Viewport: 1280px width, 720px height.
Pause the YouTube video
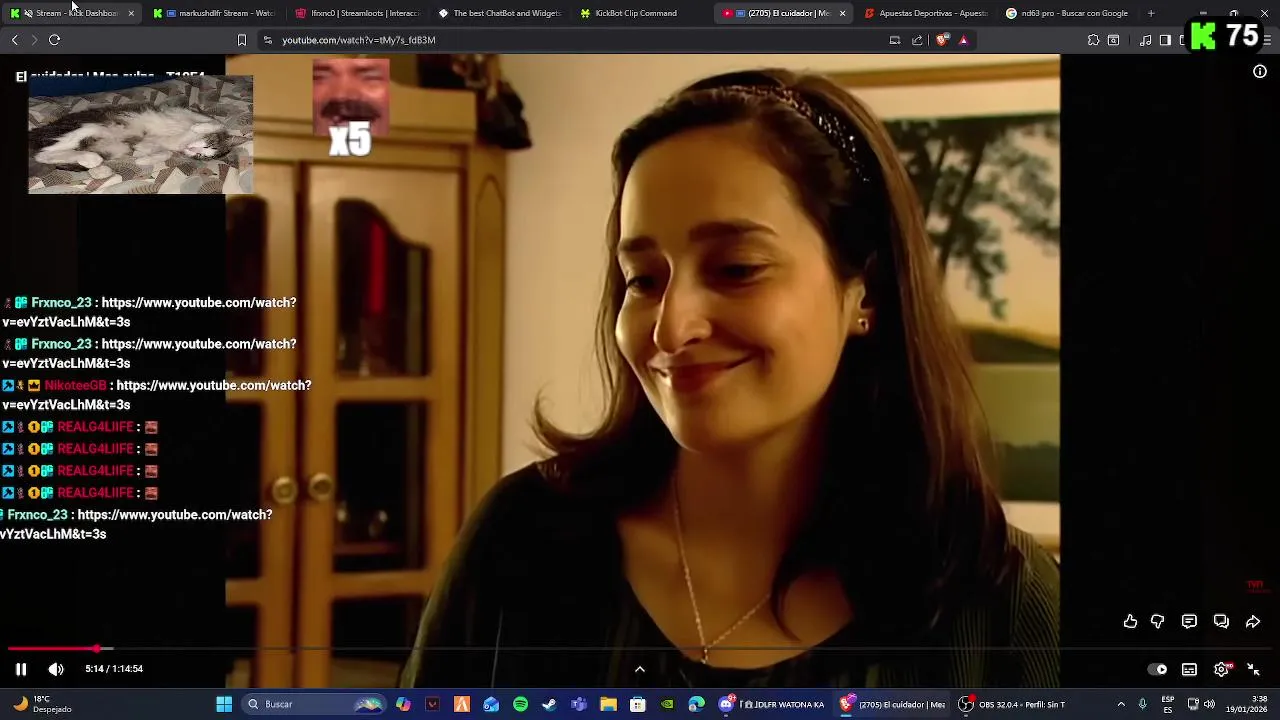[20, 669]
